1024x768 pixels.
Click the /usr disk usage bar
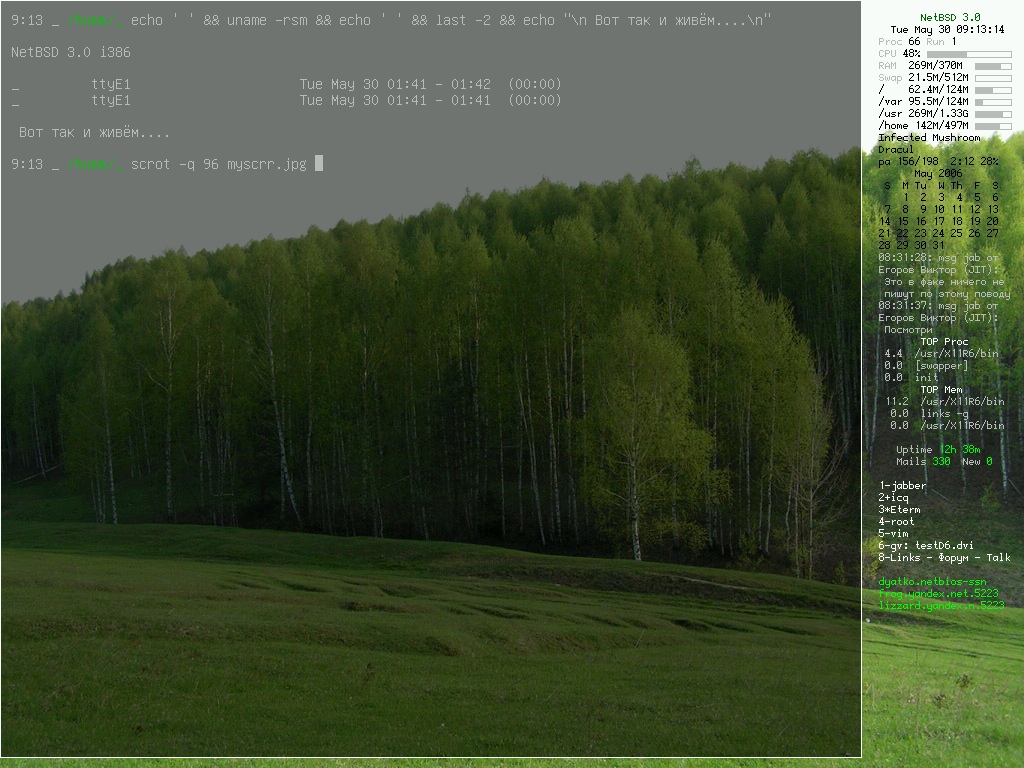pyautogui.click(x=993, y=114)
